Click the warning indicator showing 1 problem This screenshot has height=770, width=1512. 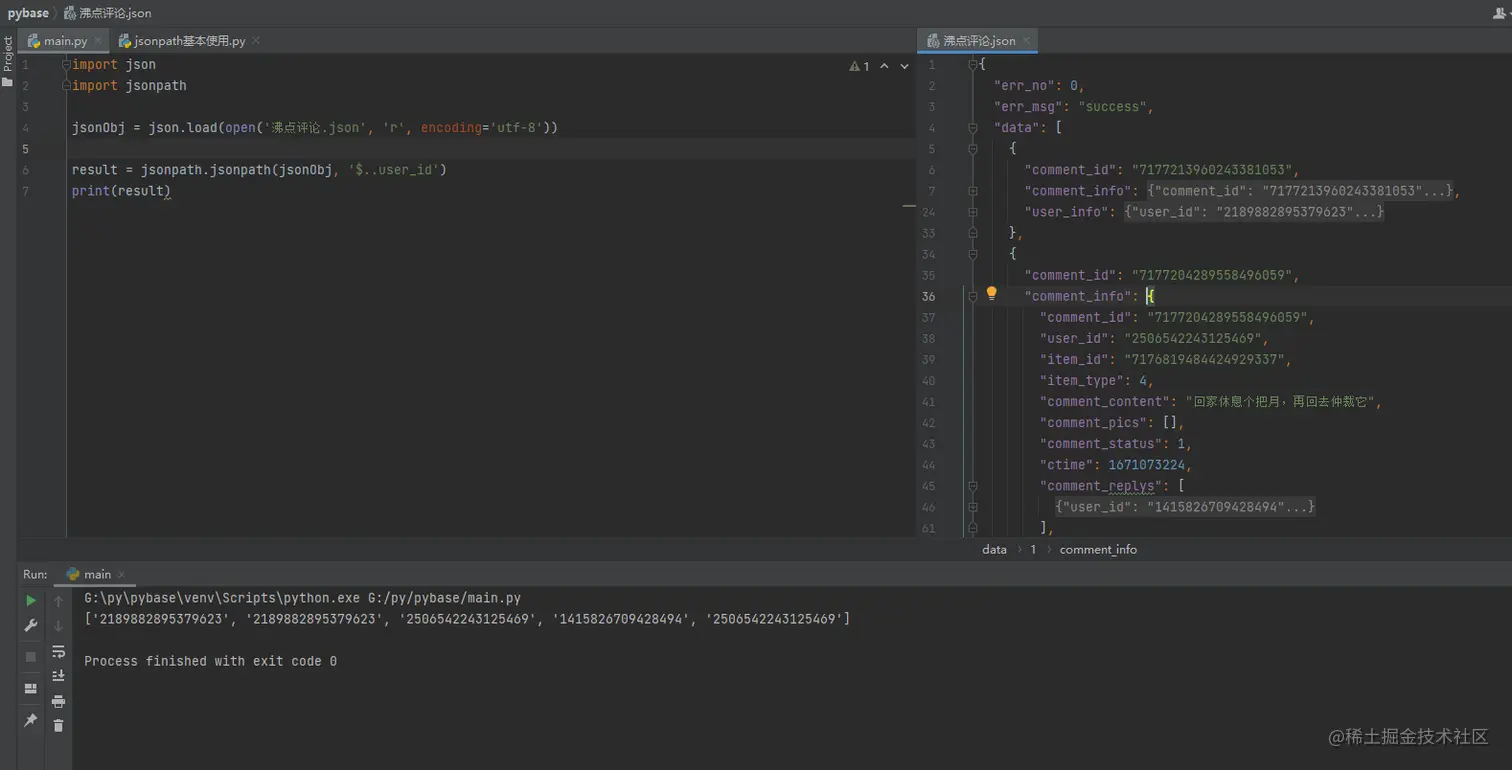(x=859, y=66)
